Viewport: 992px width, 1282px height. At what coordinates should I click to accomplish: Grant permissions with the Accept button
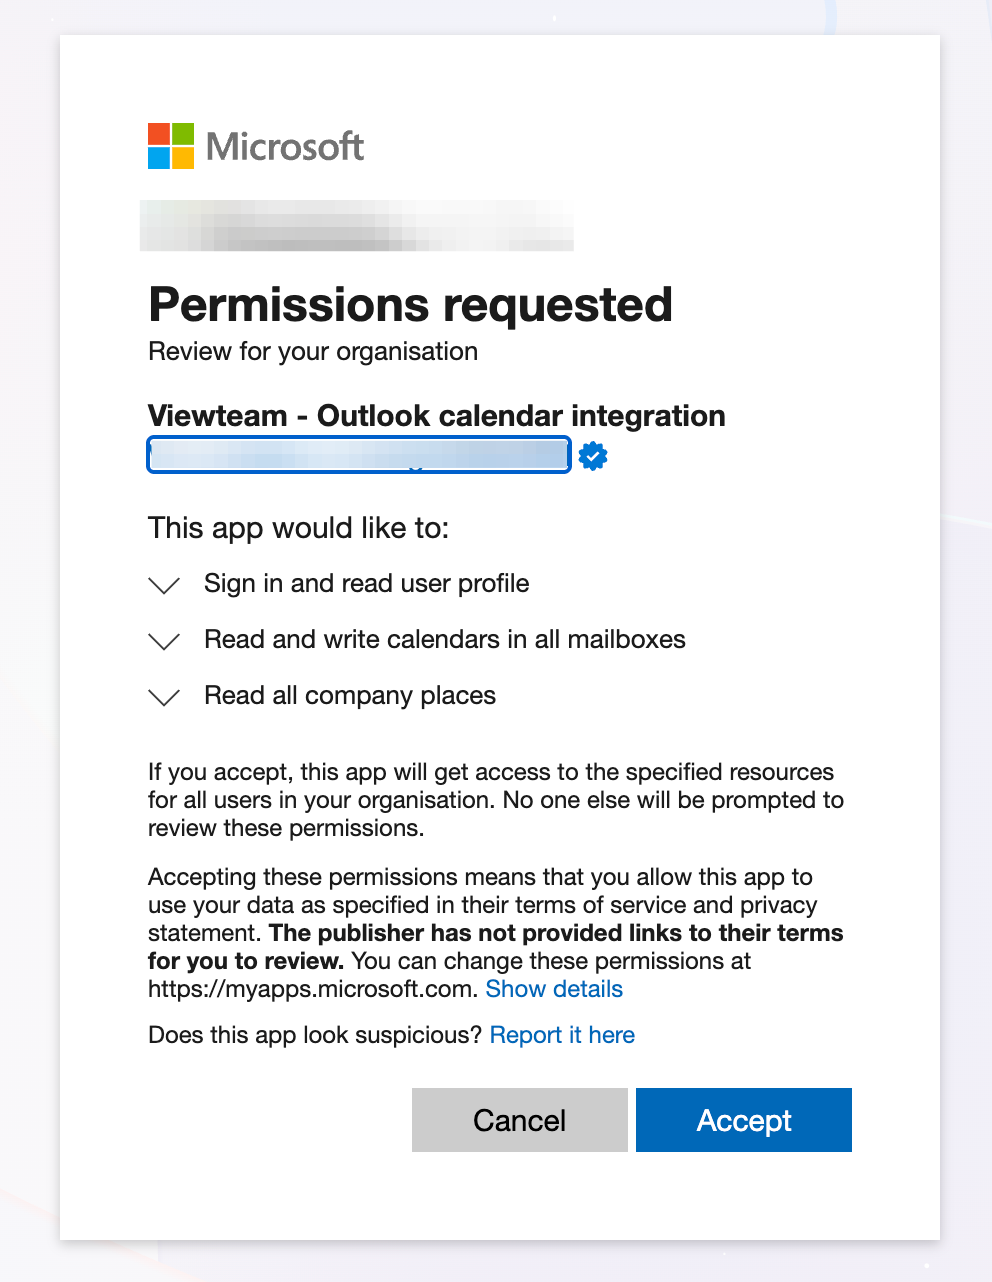coord(744,1120)
